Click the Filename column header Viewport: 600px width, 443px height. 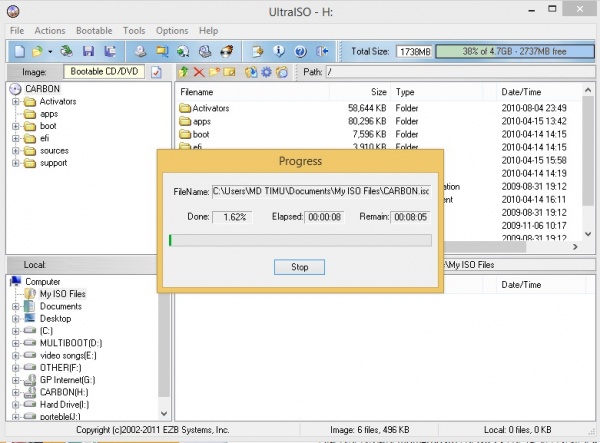click(200, 91)
